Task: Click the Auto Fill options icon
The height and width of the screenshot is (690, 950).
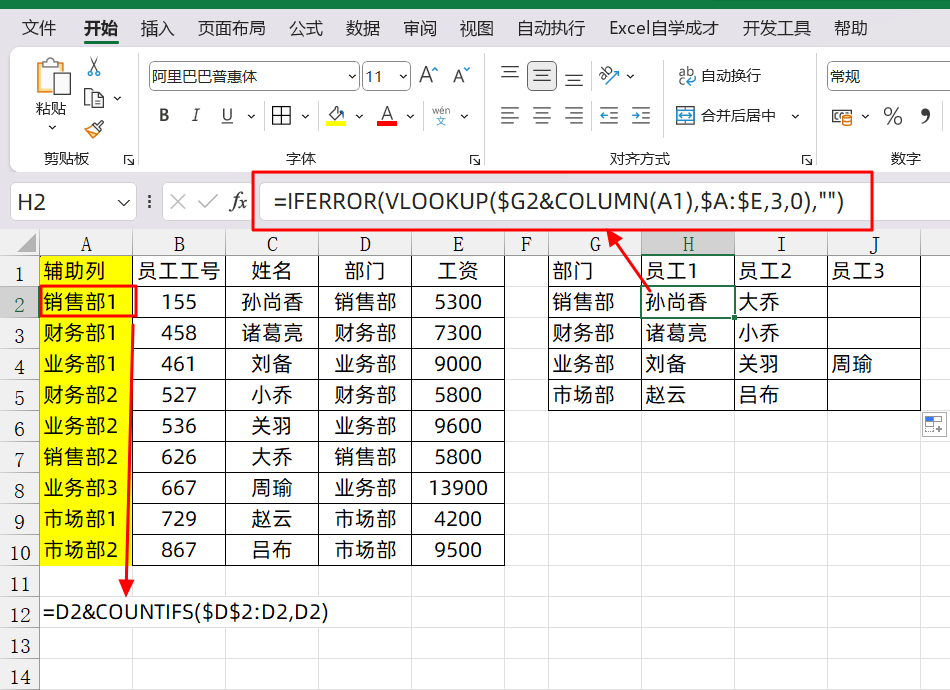Action: (934, 424)
